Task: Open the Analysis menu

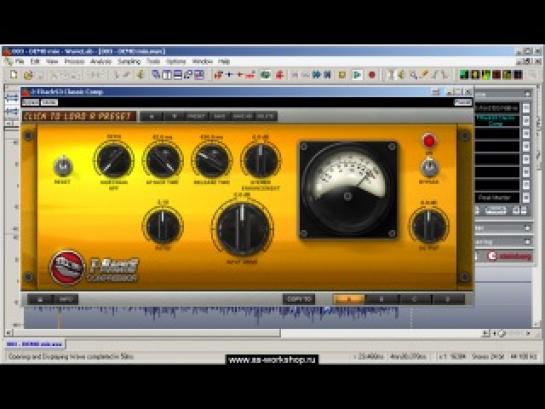Action: pos(101,62)
